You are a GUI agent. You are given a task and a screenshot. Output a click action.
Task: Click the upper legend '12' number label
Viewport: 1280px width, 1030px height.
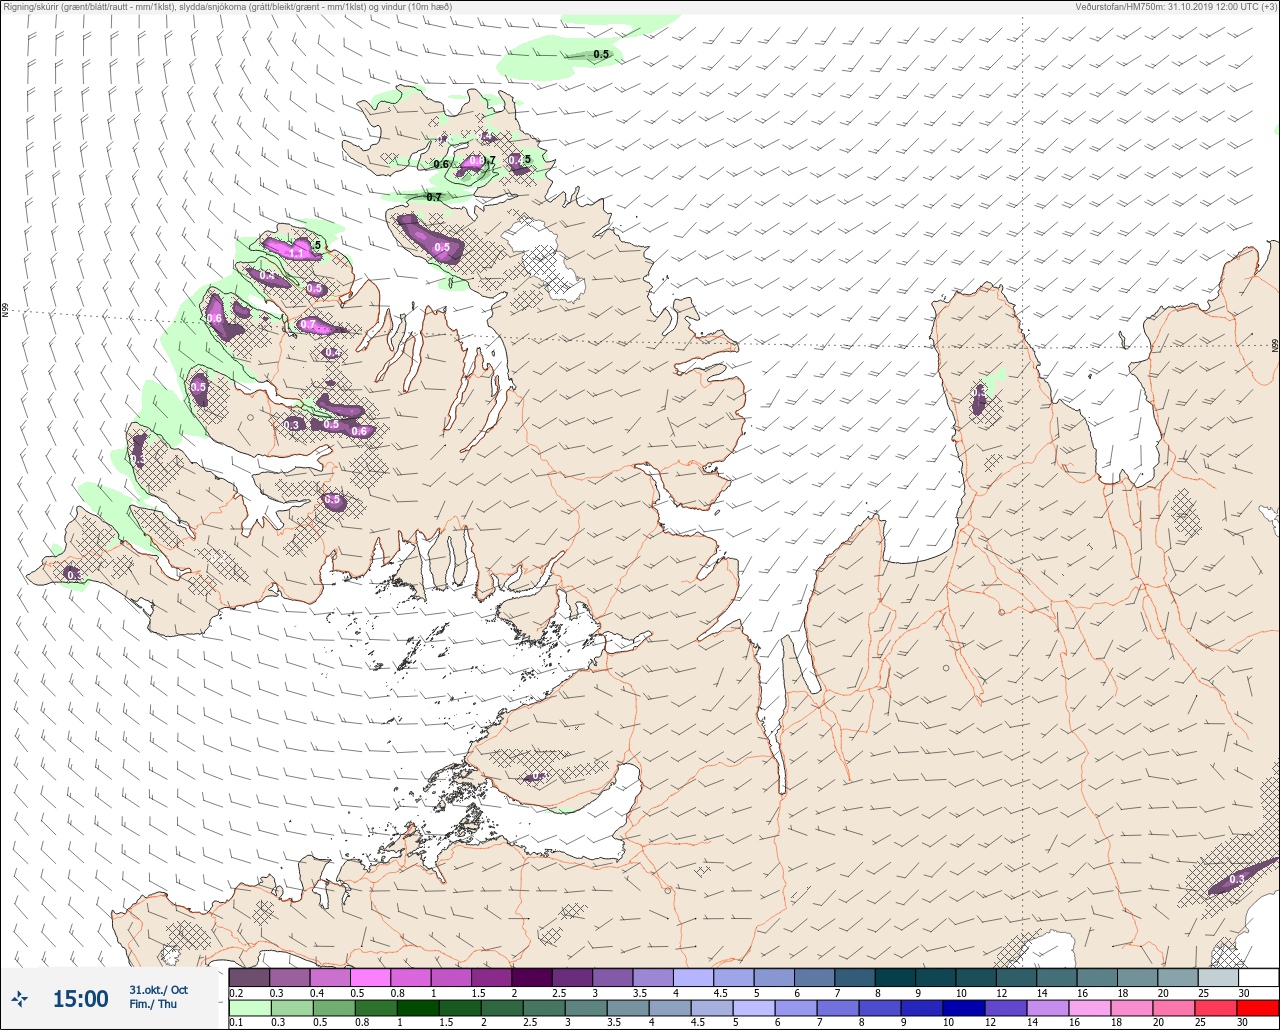(1002, 992)
